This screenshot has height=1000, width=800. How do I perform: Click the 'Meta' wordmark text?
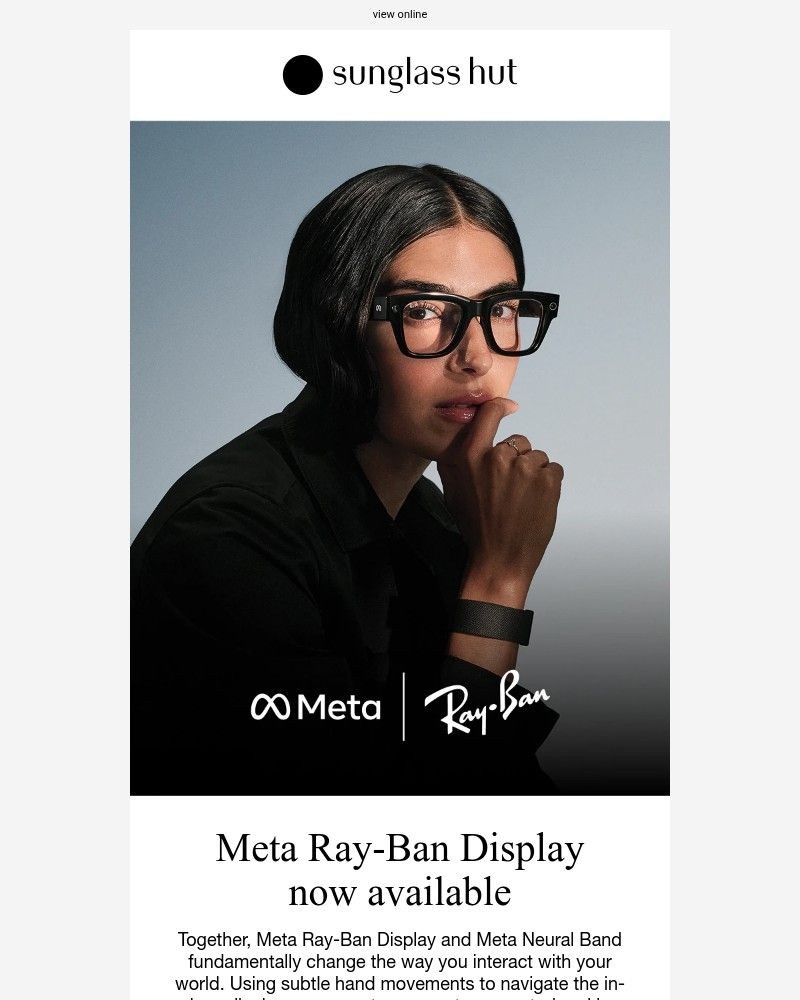(x=339, y=707)
